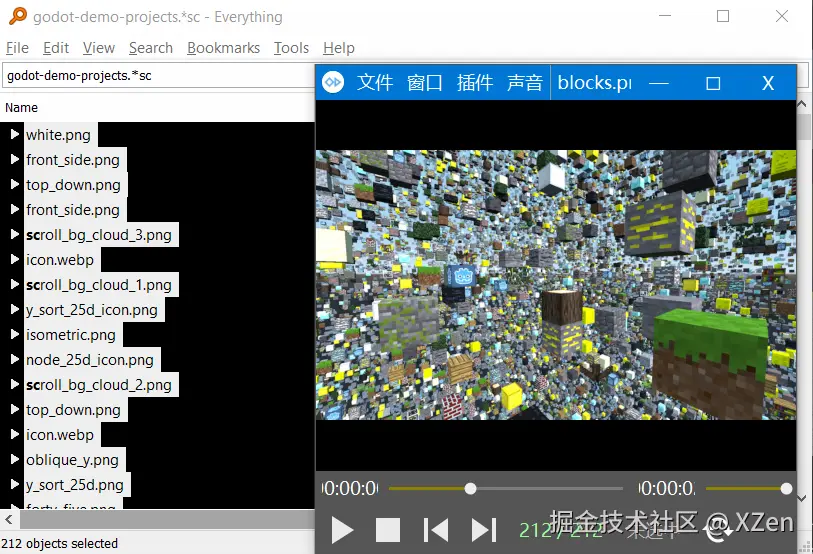The width and height of the screenshot is (813, 554).
Task: Select the y_sort_25d.png file name
Action: [x=75, y=484]
